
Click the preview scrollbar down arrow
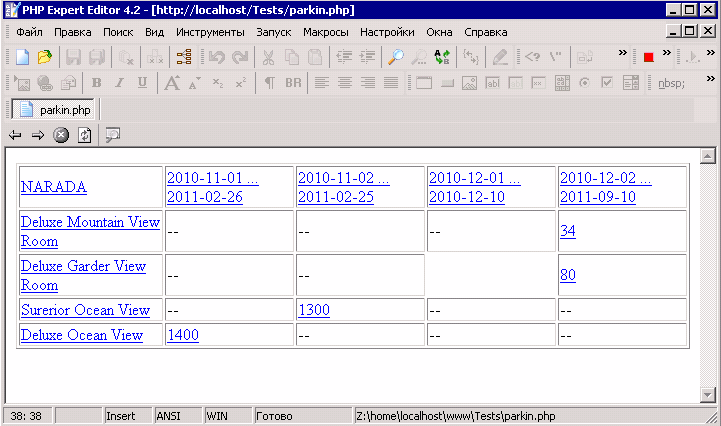click(707, 394)
